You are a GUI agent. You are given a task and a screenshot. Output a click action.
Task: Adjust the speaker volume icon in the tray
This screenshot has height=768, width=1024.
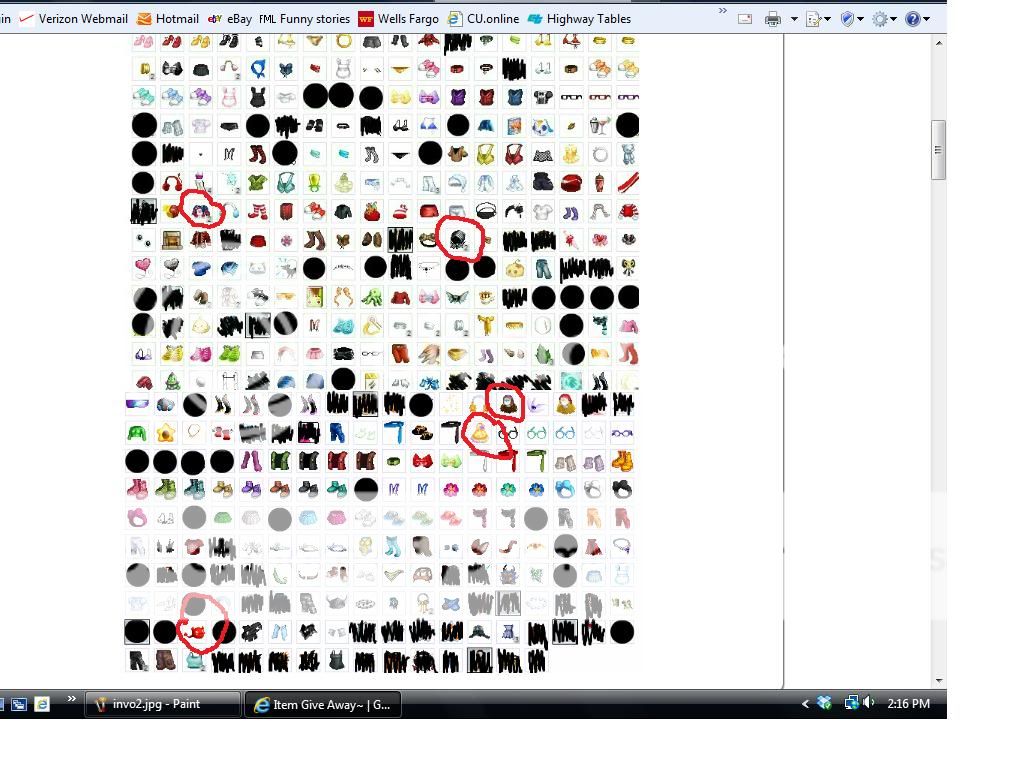coord(868,703)
